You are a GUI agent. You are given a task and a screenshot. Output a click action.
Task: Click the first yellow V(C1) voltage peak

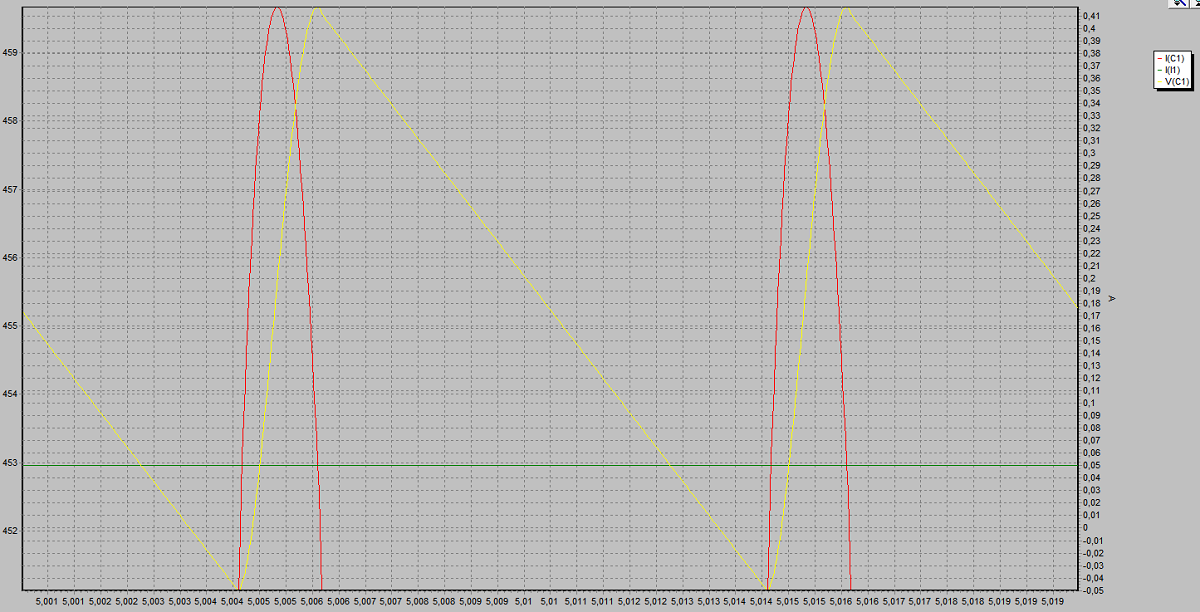317,9
